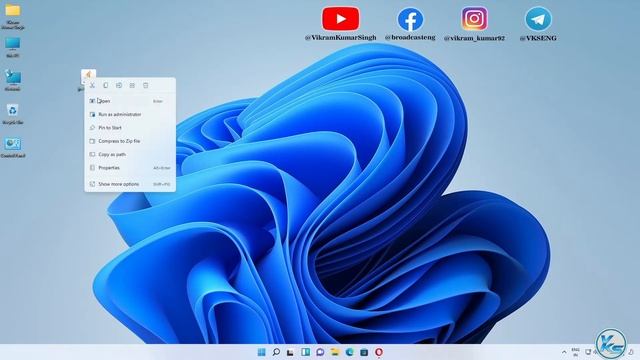Click the Copy icon in the context menu
The image size is (640, 360).
click(x=105, y=85)
